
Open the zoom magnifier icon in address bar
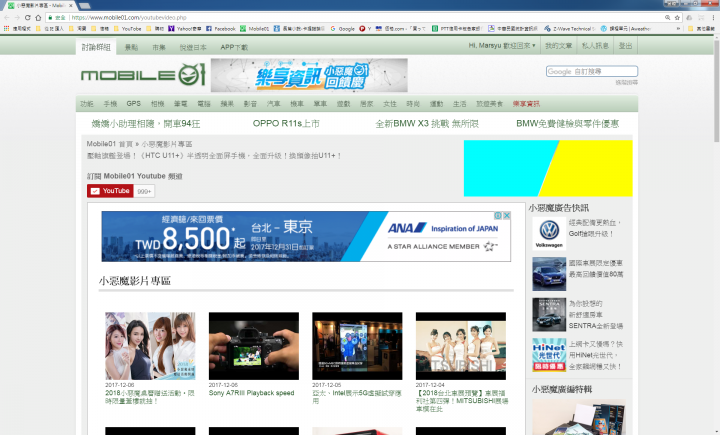(667, 17)
